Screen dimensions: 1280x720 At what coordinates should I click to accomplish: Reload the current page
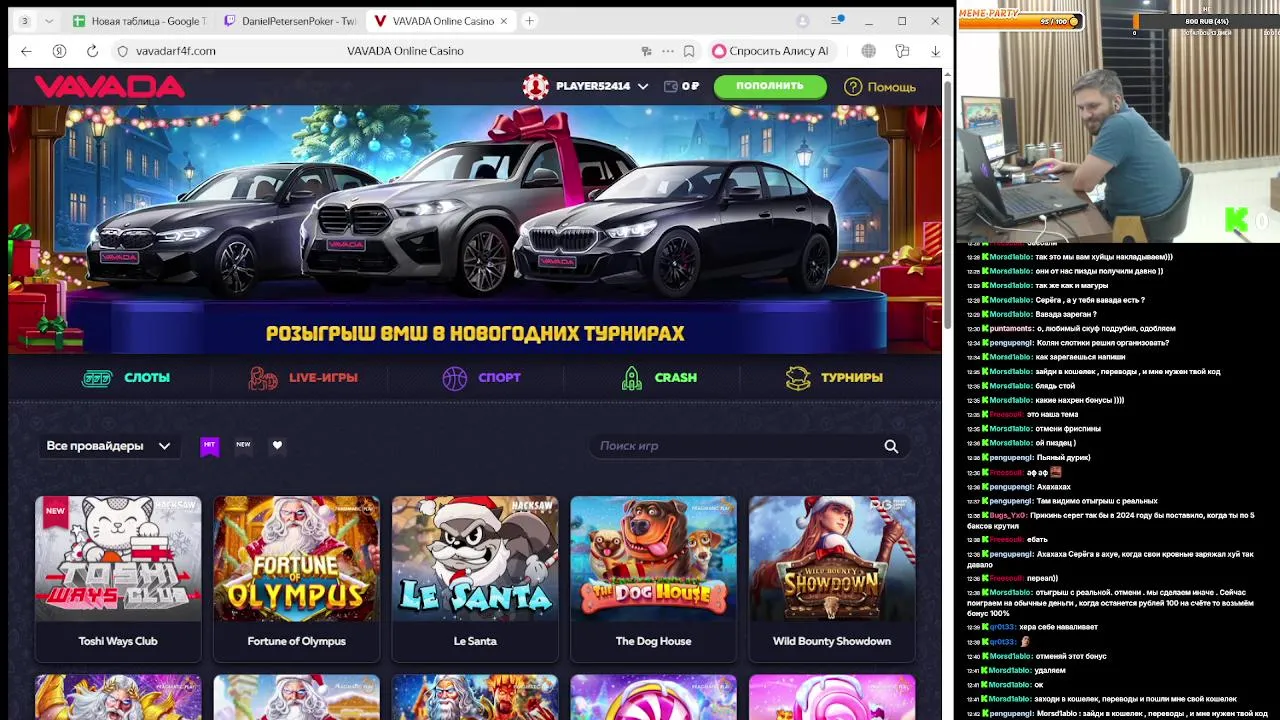coord(92,51)
